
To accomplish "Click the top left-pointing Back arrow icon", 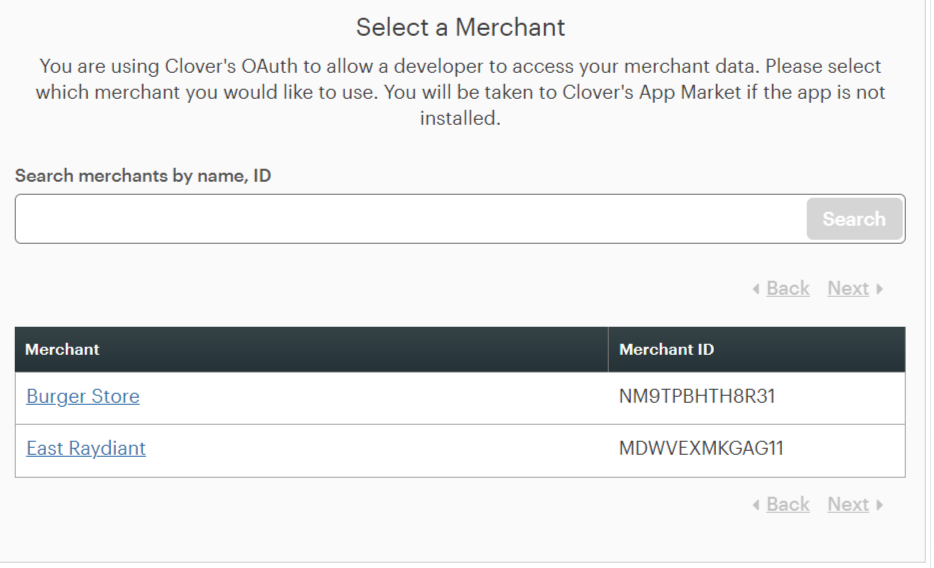I will [756, 289].
